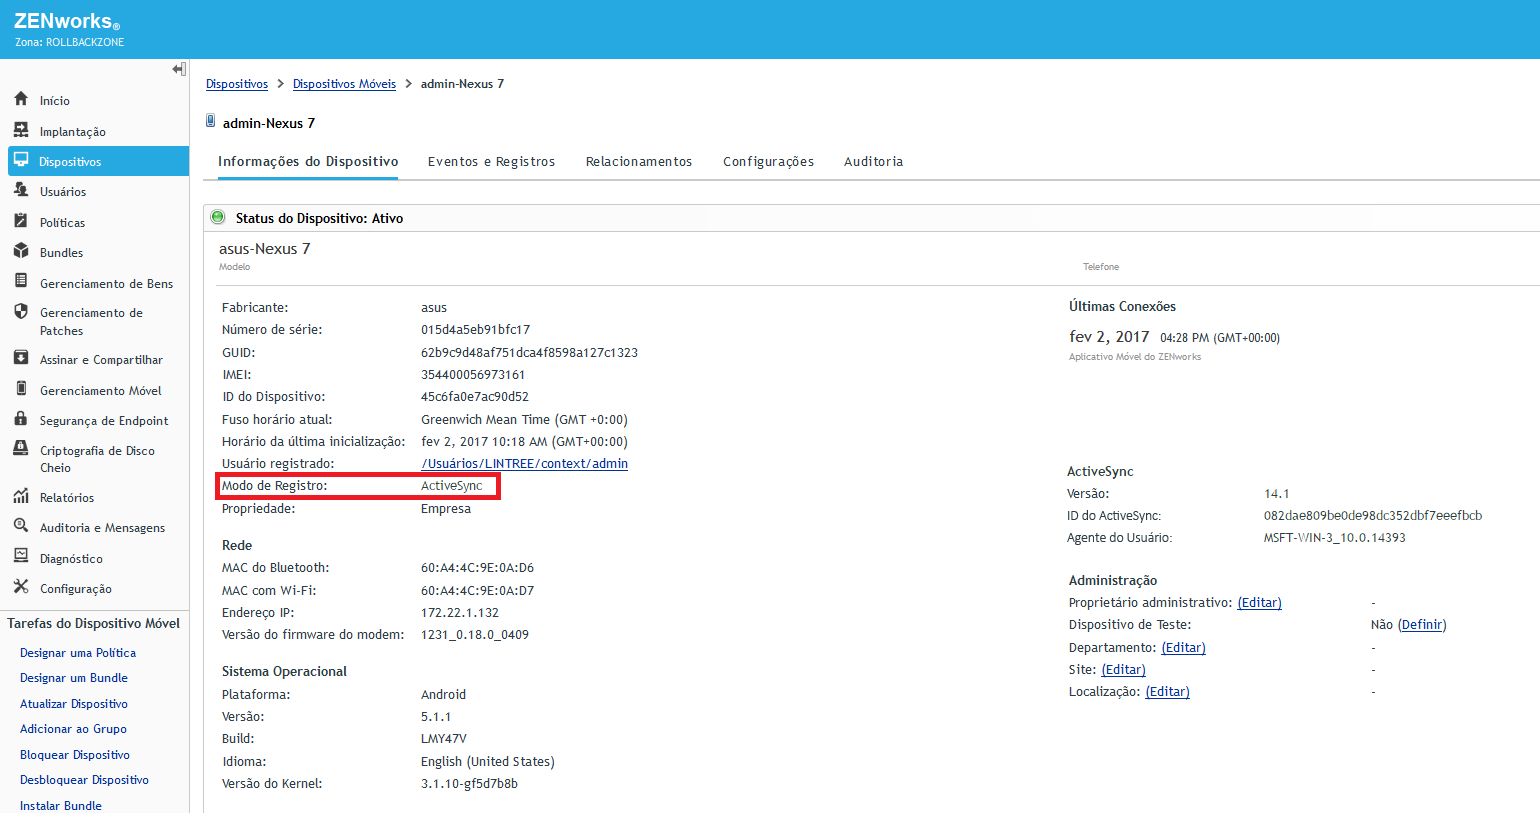The width and height of the screenshot is (1540, 813).
Task: Edit the Departamento field
Action: (1183, 648)
